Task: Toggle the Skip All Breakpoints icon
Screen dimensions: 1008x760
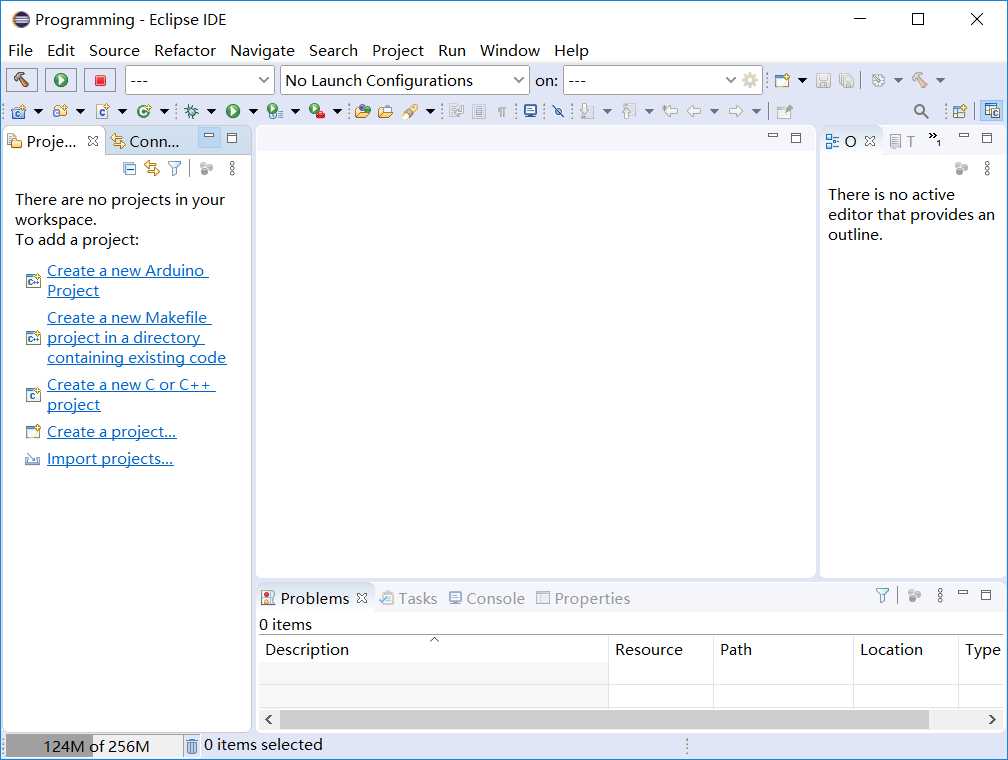Action: click(x=559, y=111)
